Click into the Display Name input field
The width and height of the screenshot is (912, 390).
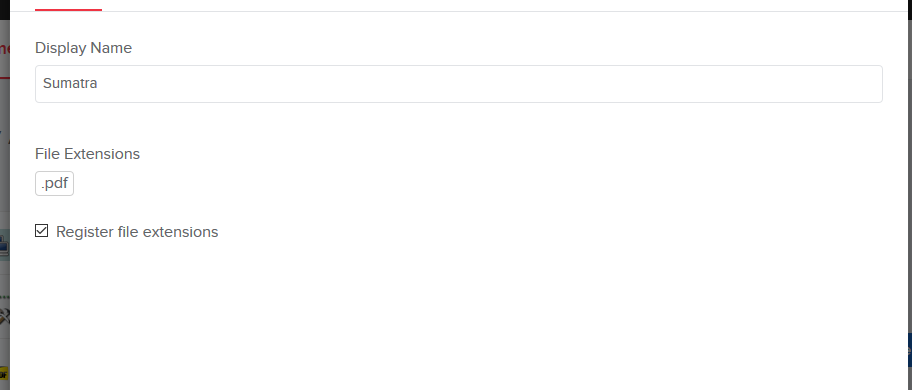(x=458, y=84)
